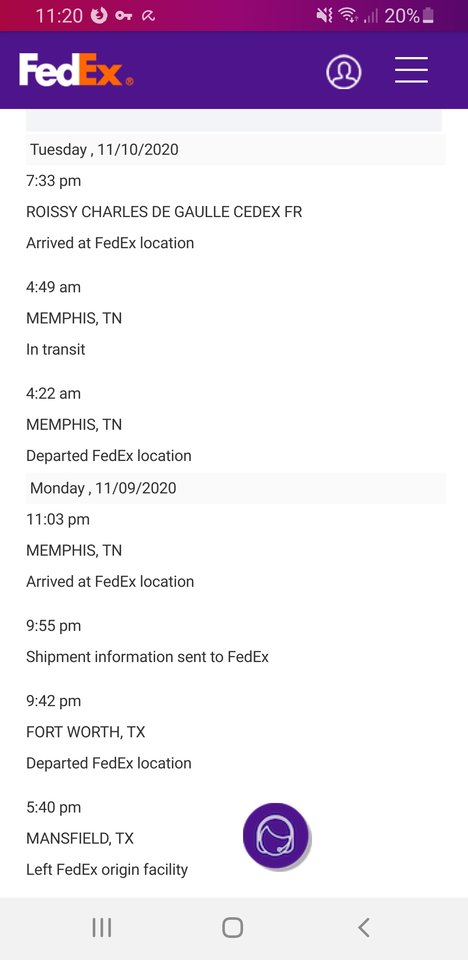Tap the MANSFIELD, TX location

[x=80, y=838]
